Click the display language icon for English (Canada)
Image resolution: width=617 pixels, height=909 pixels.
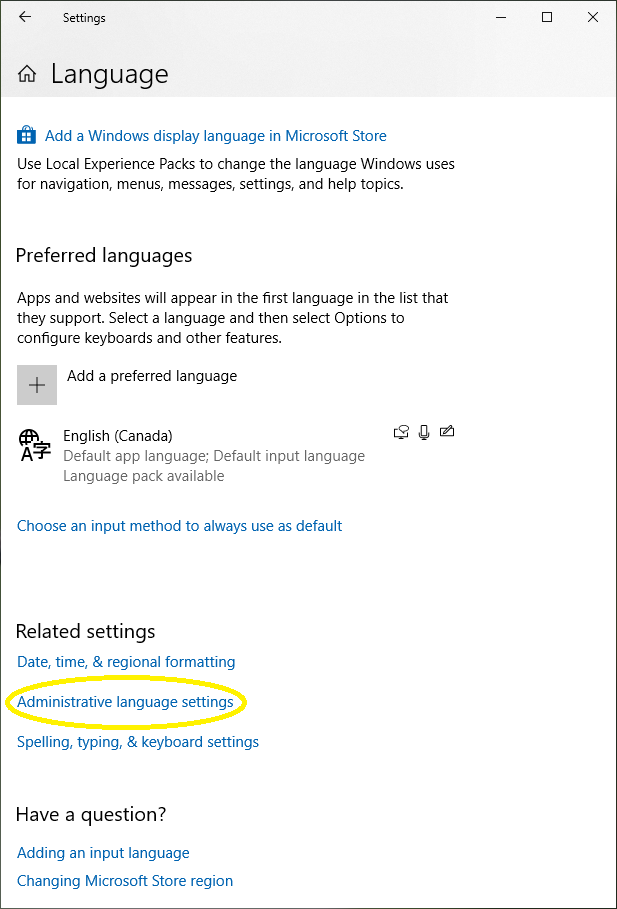click(401, 432)
